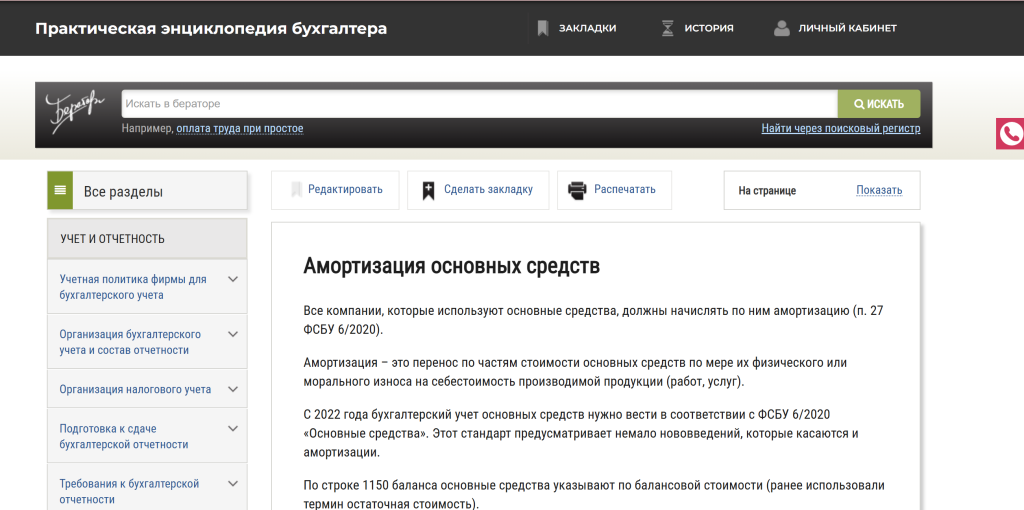This screenshot has width=1024, height=510.
Task: Click paragraph starting with По строке 1150
Action: pos(594,494)
